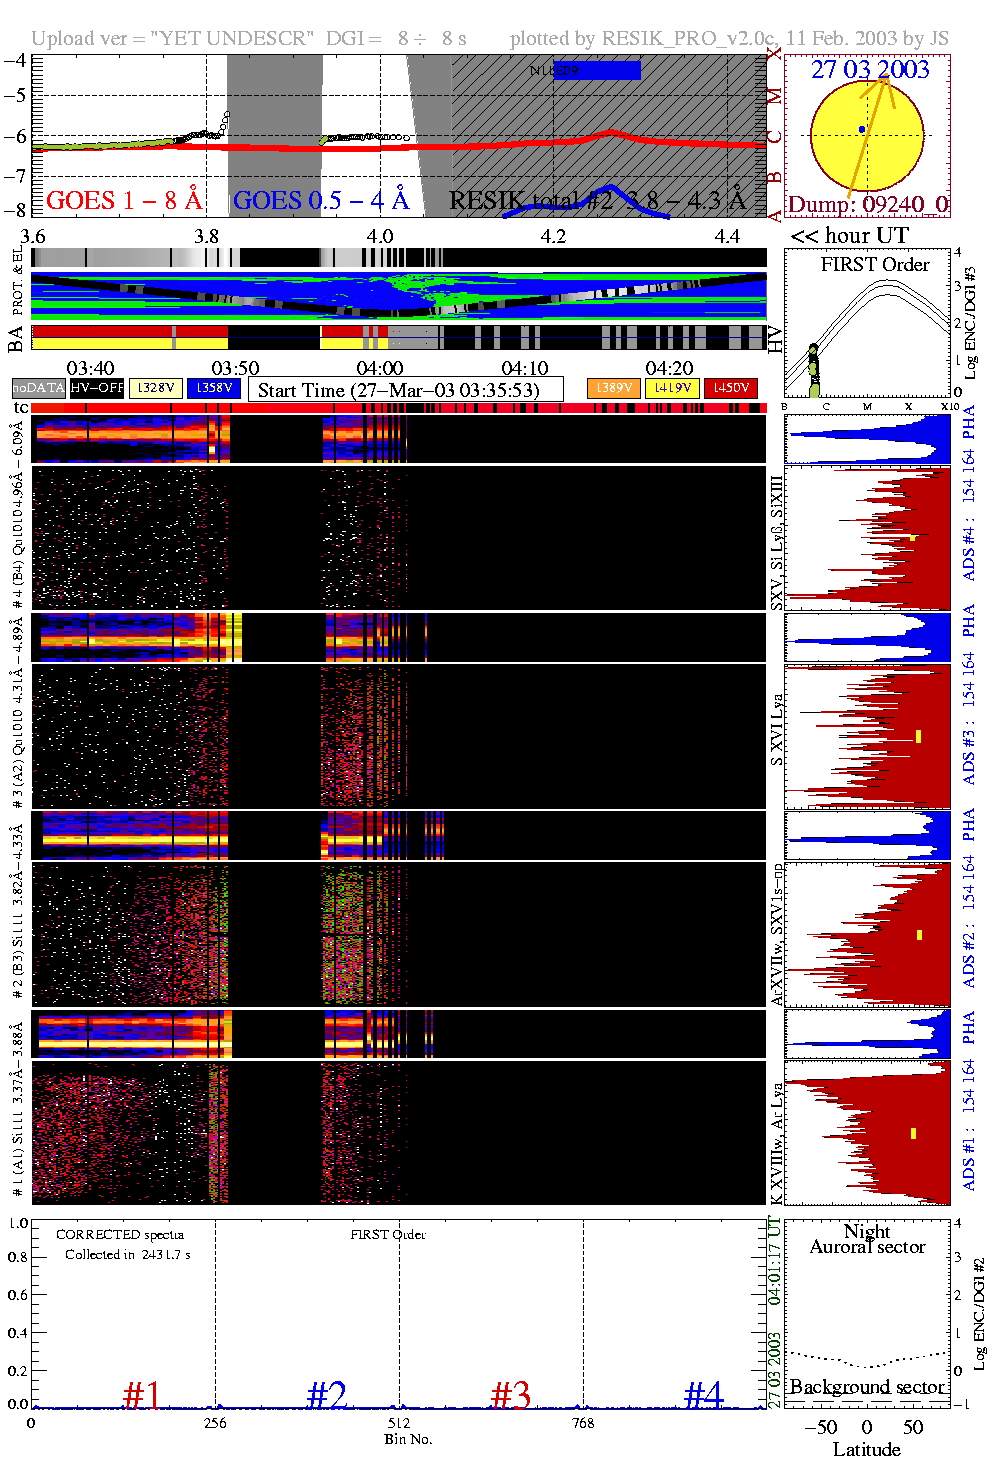
Task: Click the yellow 1419V legend swatch
Action: (673, 388)
